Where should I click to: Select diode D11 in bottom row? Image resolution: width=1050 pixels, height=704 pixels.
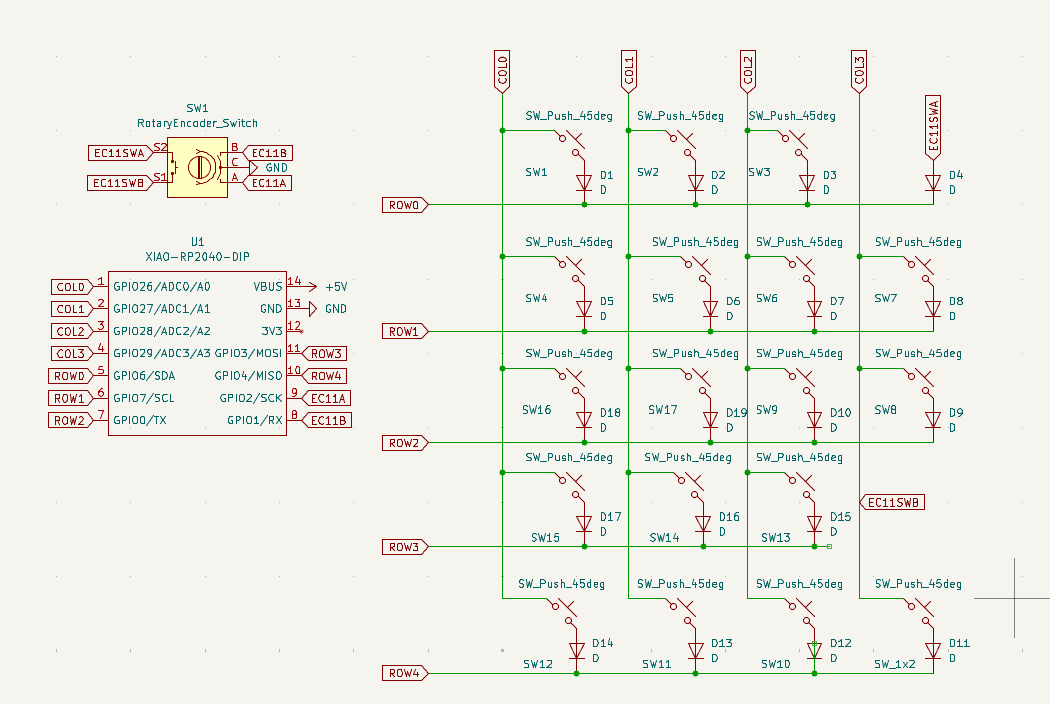[933, 650]
